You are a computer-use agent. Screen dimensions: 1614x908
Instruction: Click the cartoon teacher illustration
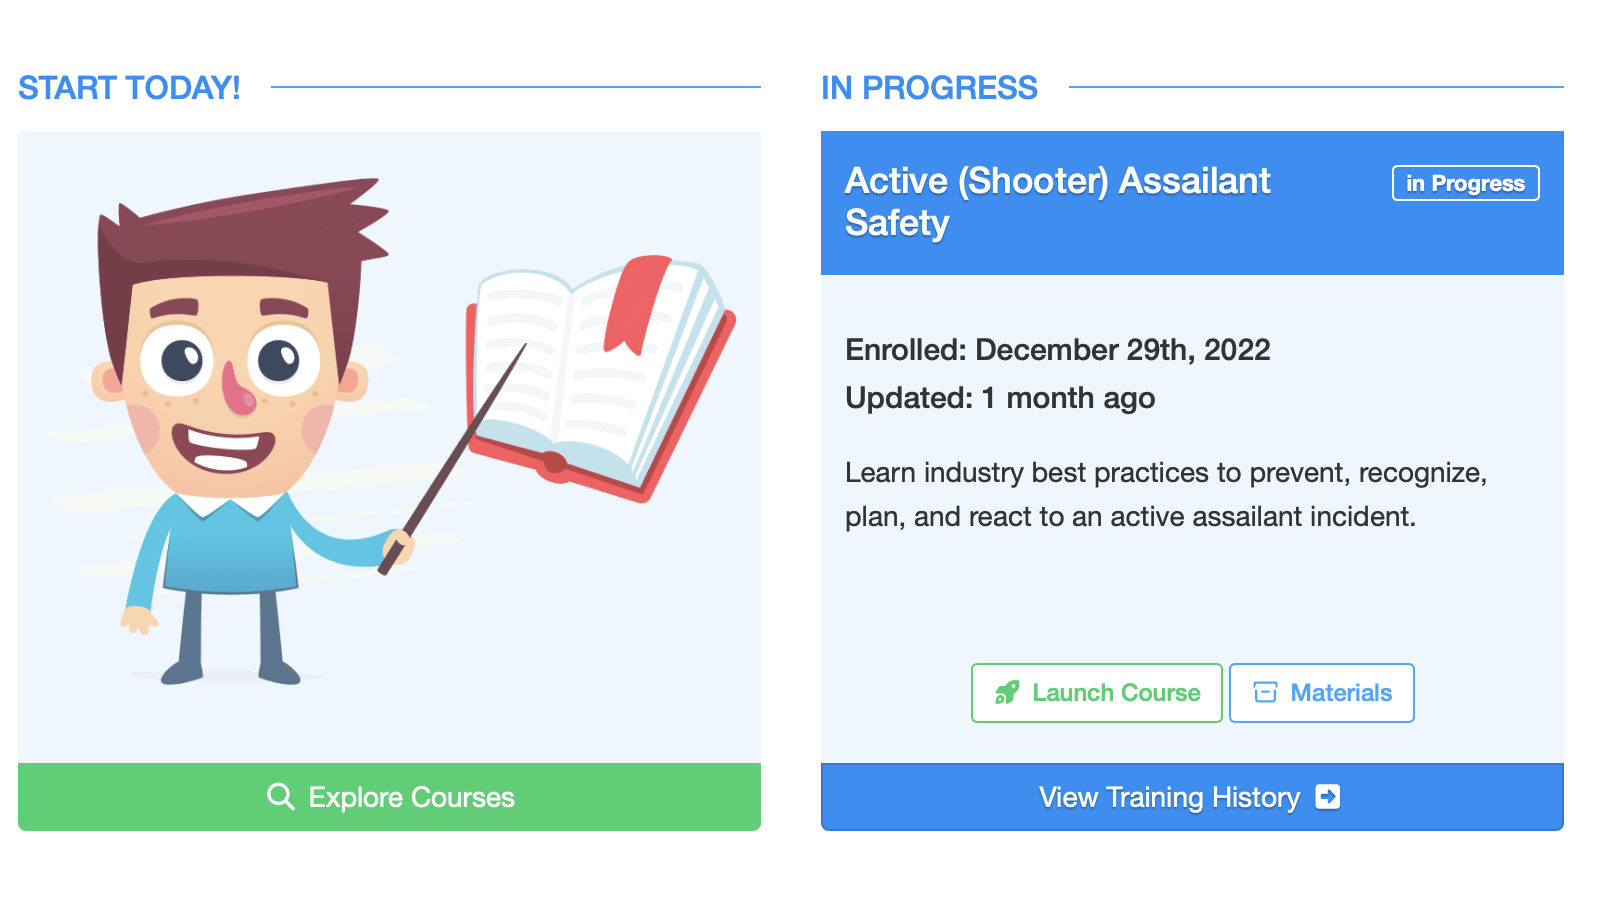240,430
